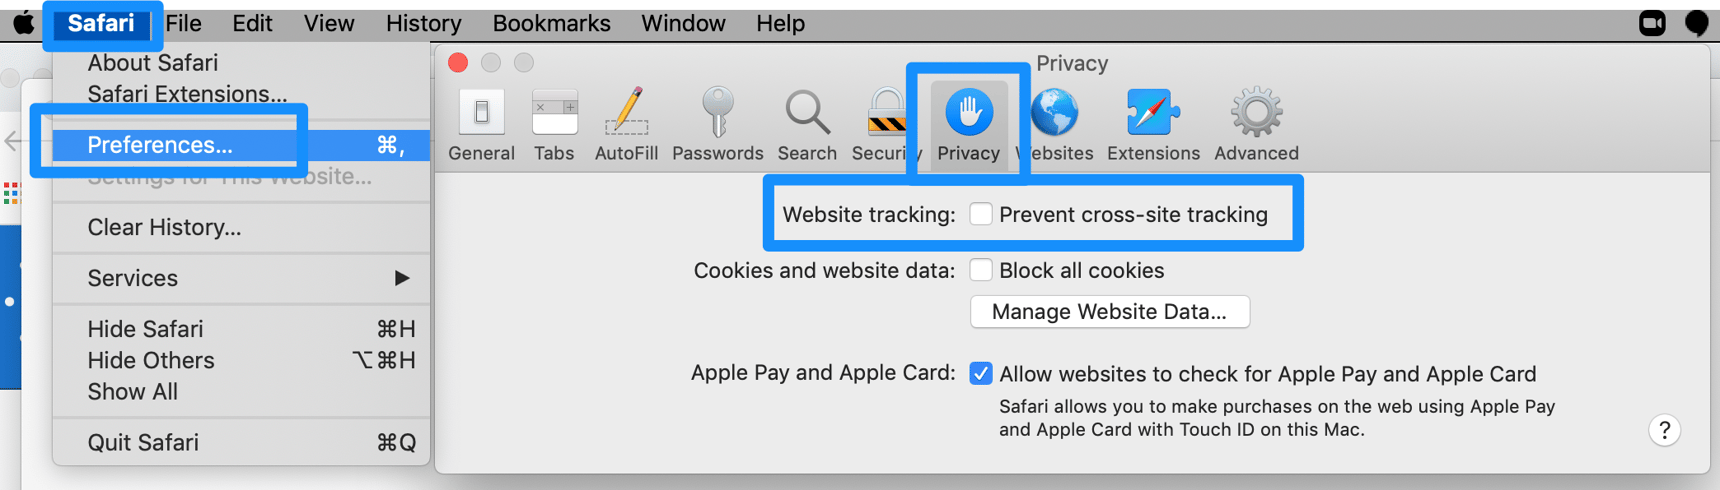Screen dimensions: 1720x490
Task: Click the Manage Website Data button
Action: (x=1109, y=312)
